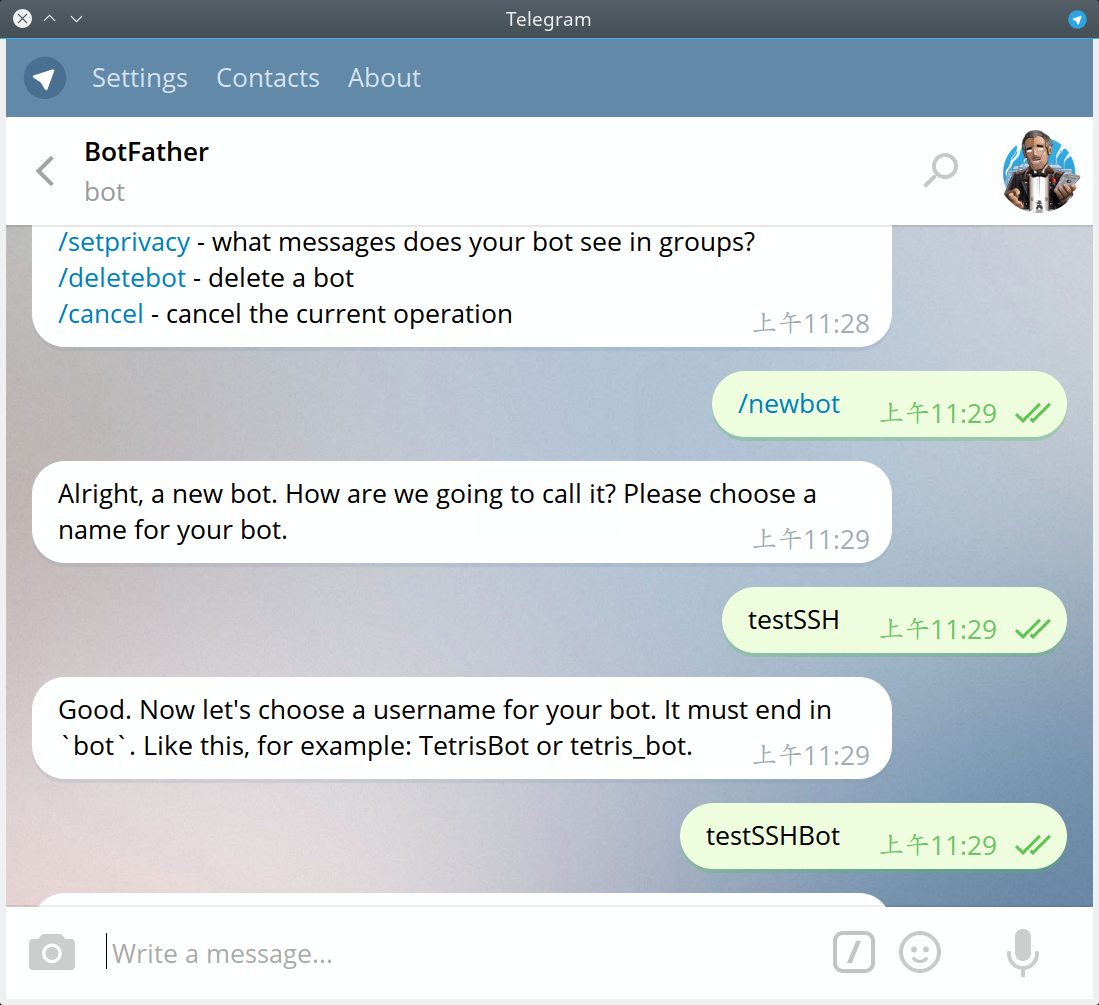The height and width of the screenshot is (1005, 1099).
Task: Start voice recording with the microphone icon
Action: tap(1023, 952)
